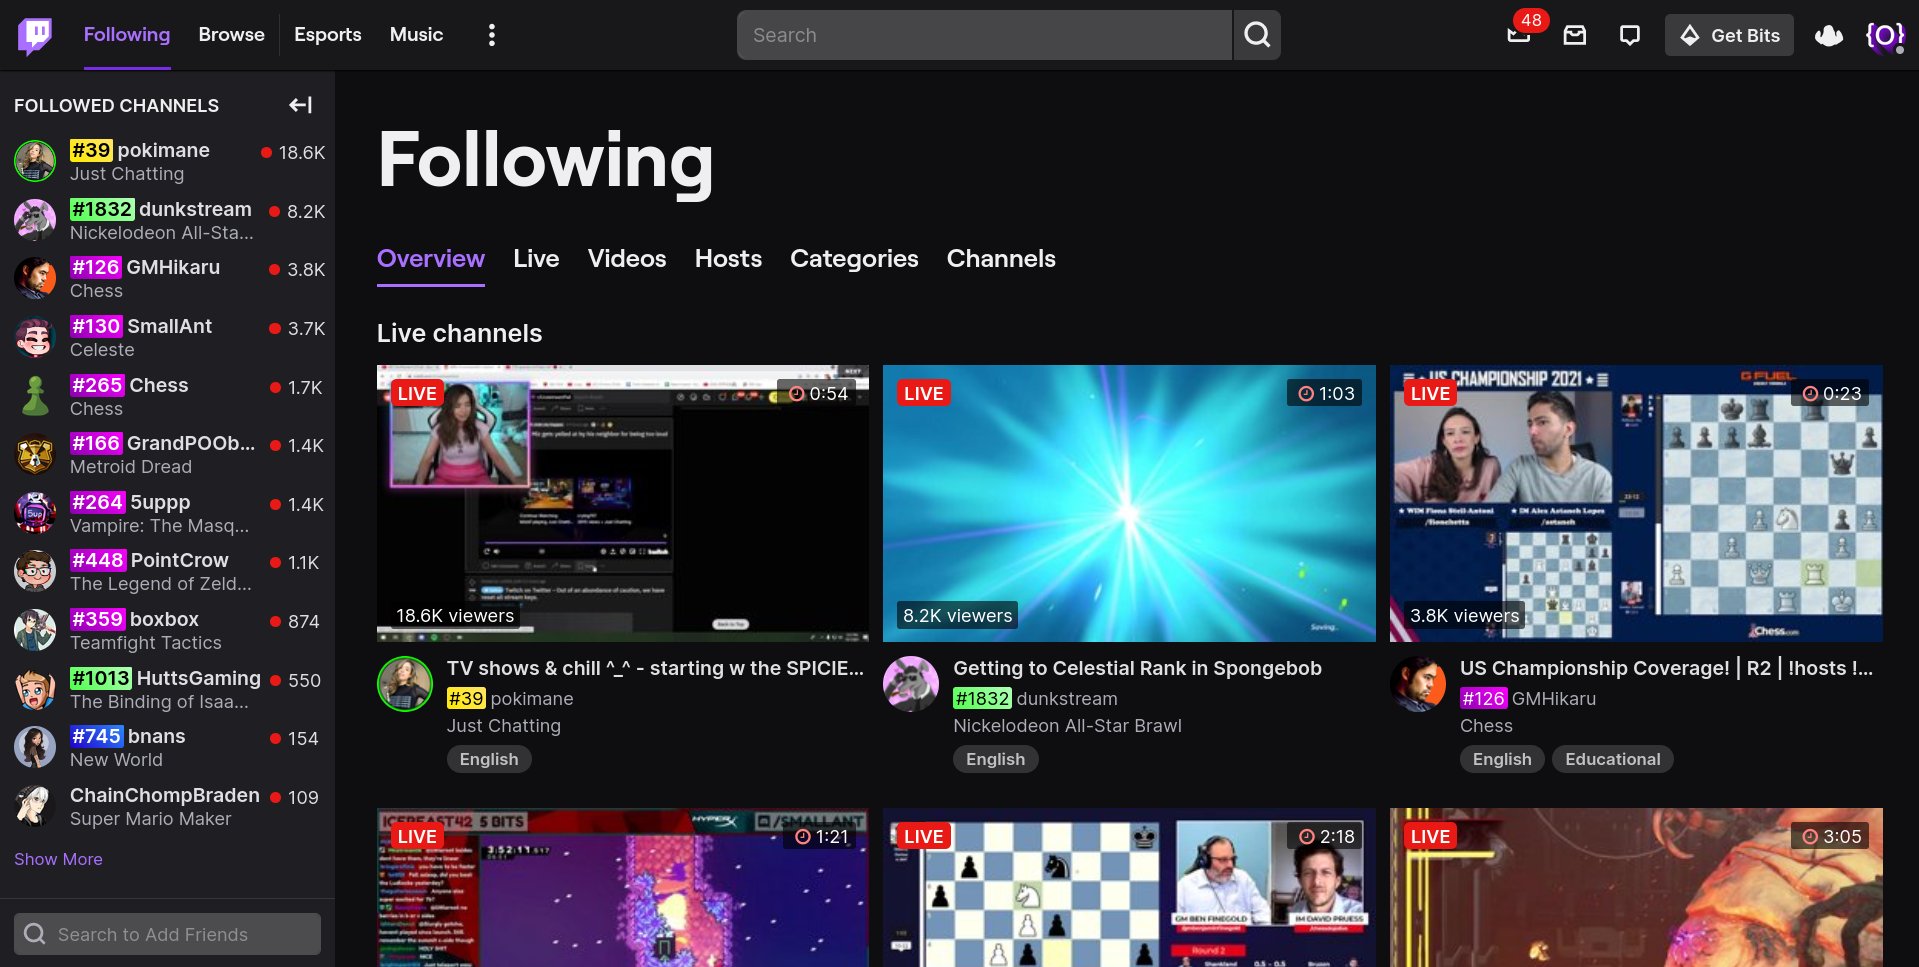
Task: Click ChainChompBraden's avatar in the sidebar
Action: click(x=35, y=806)
